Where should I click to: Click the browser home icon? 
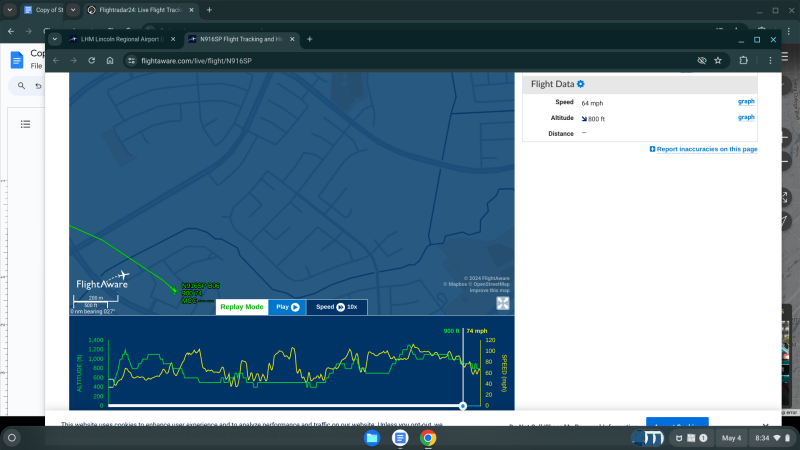coord(110,60)
